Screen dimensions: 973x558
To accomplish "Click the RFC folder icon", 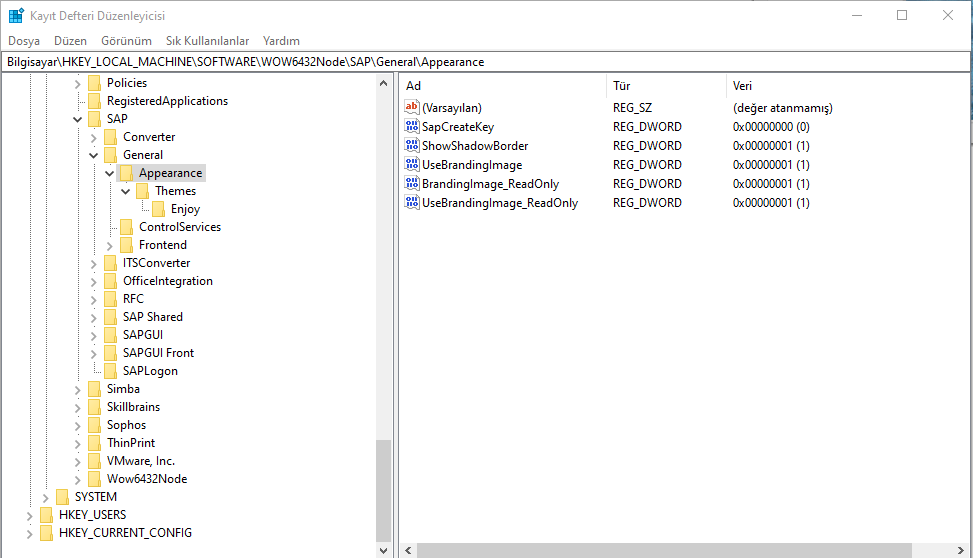I will click(110, 299).
